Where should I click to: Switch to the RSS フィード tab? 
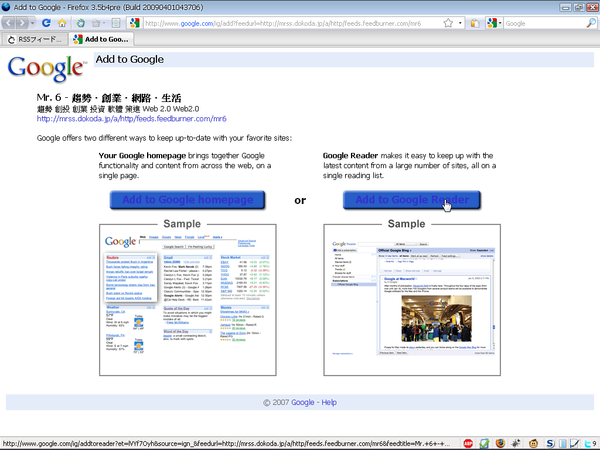(x=34, y=39)
